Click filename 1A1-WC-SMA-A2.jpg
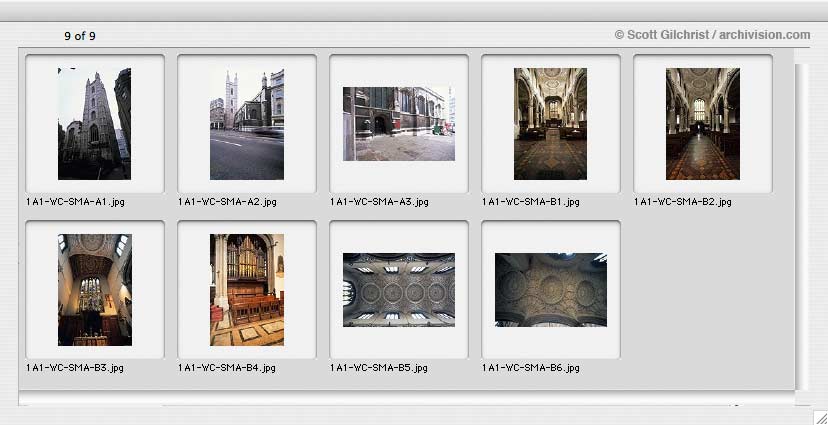 click(x=227, y=202)
